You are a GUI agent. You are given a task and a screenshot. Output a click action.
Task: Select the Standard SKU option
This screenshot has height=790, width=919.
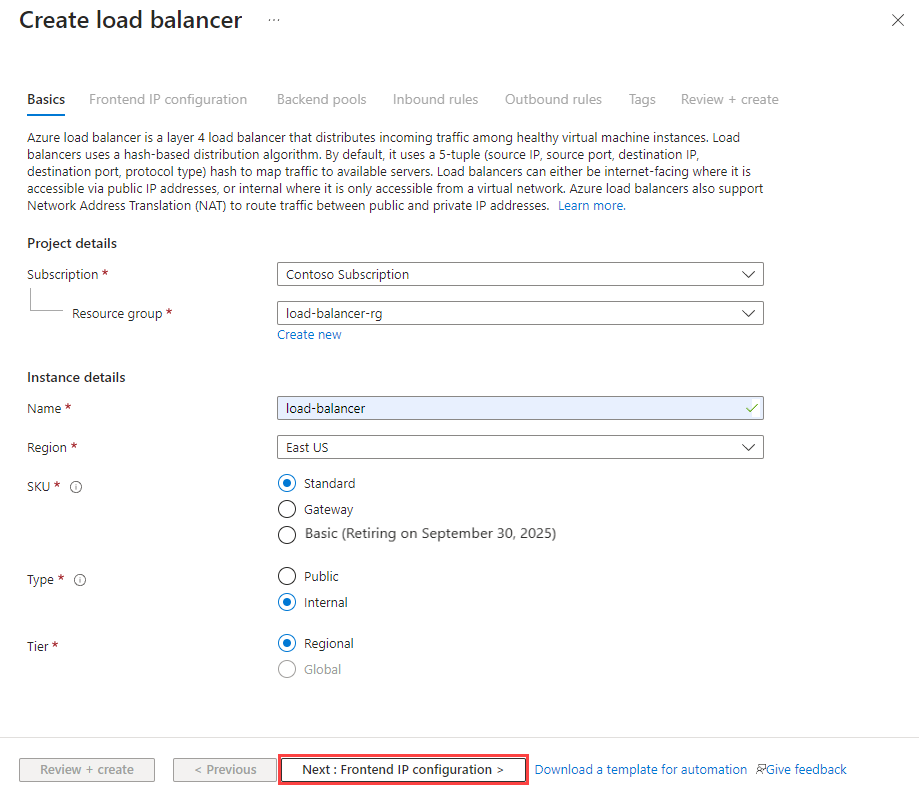point(287,483)
